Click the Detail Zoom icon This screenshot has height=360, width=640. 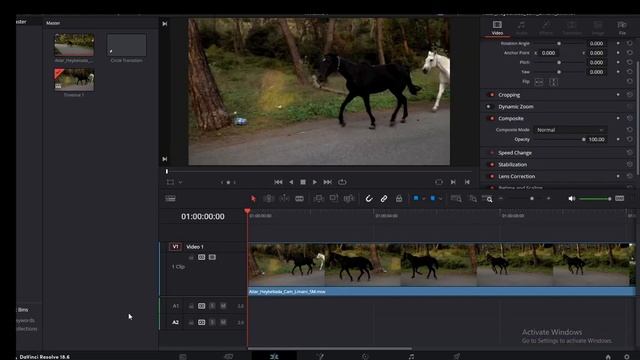pyautogui.click(x=473, y=198)
